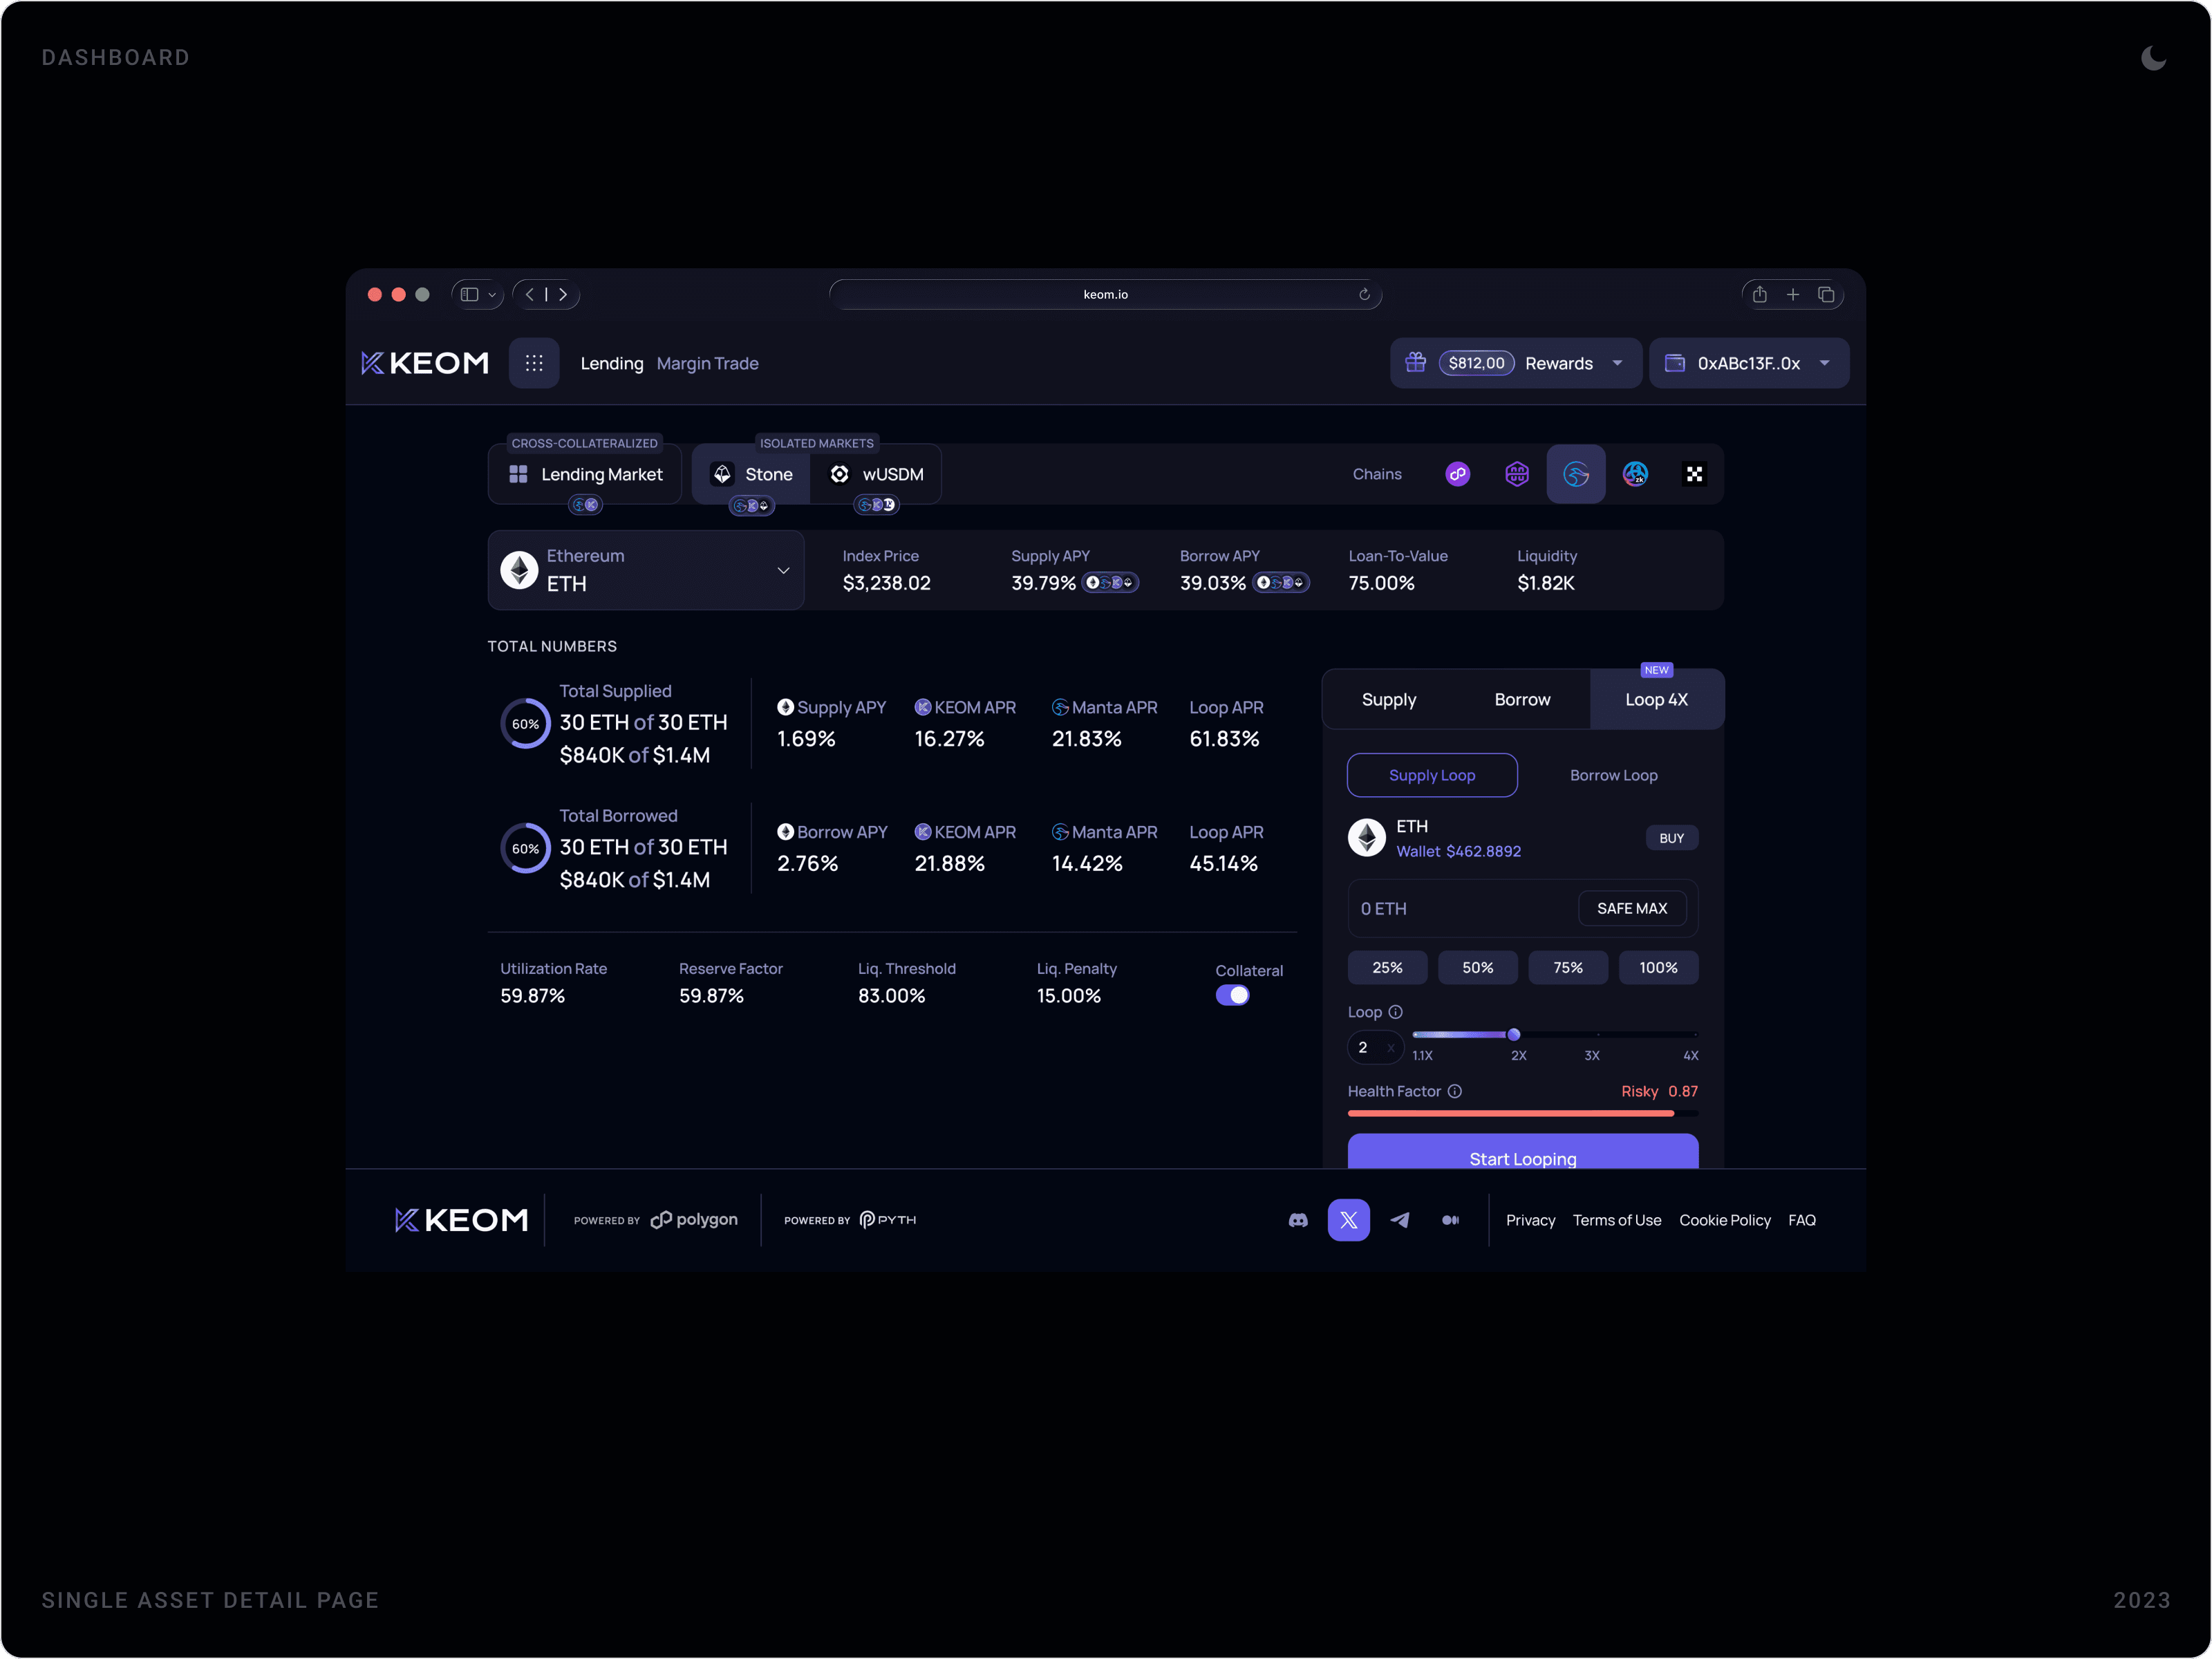This screenshot has height=1659, width=2212.
Task: Expand the Ethereum asset selector dropdown
Action: coord(783,570)
